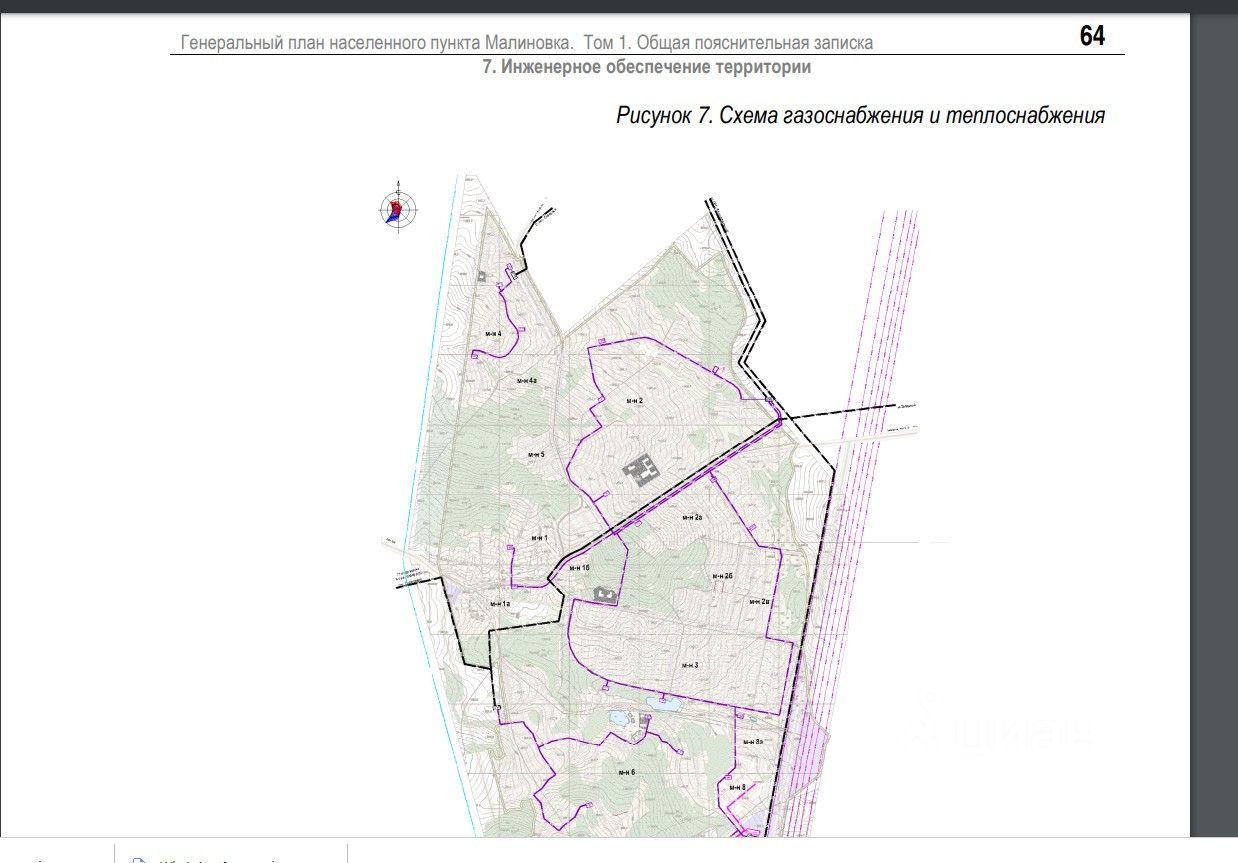
Task: Click the gray building symbol in м-н 1б
Action: coord(605,595)
